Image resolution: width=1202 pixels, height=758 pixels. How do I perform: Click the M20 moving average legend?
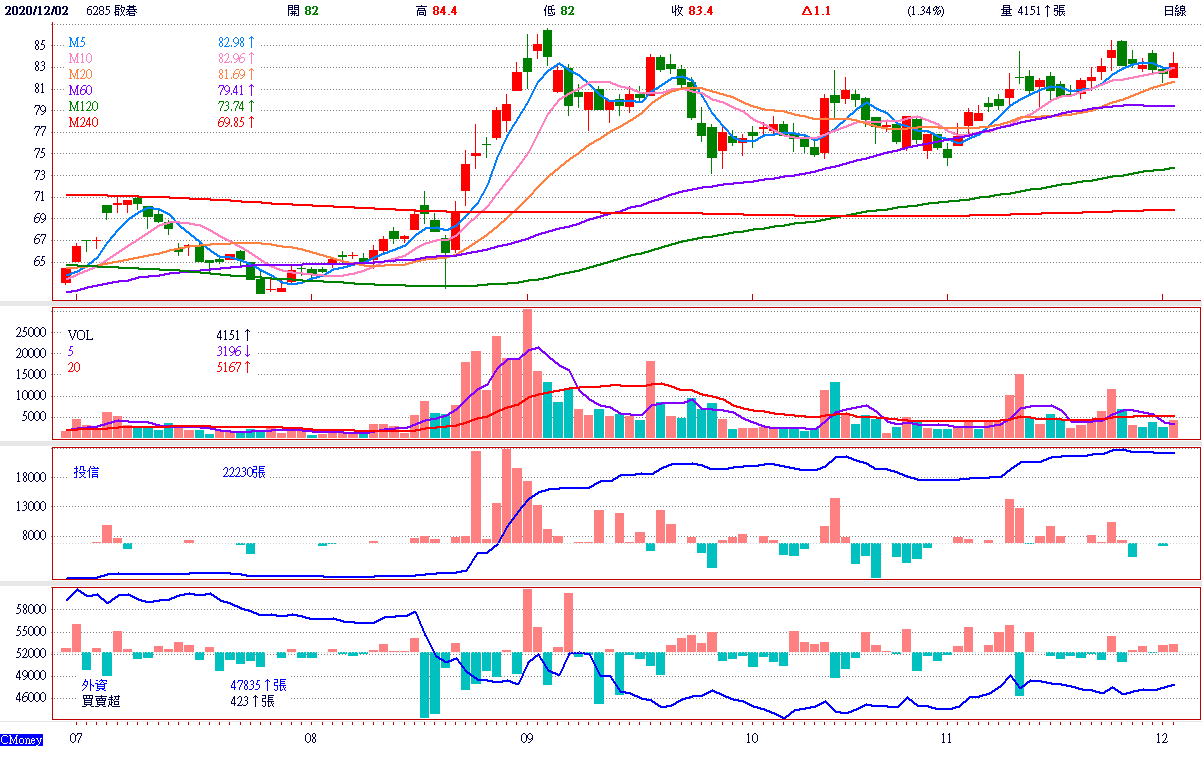point(80,75)
